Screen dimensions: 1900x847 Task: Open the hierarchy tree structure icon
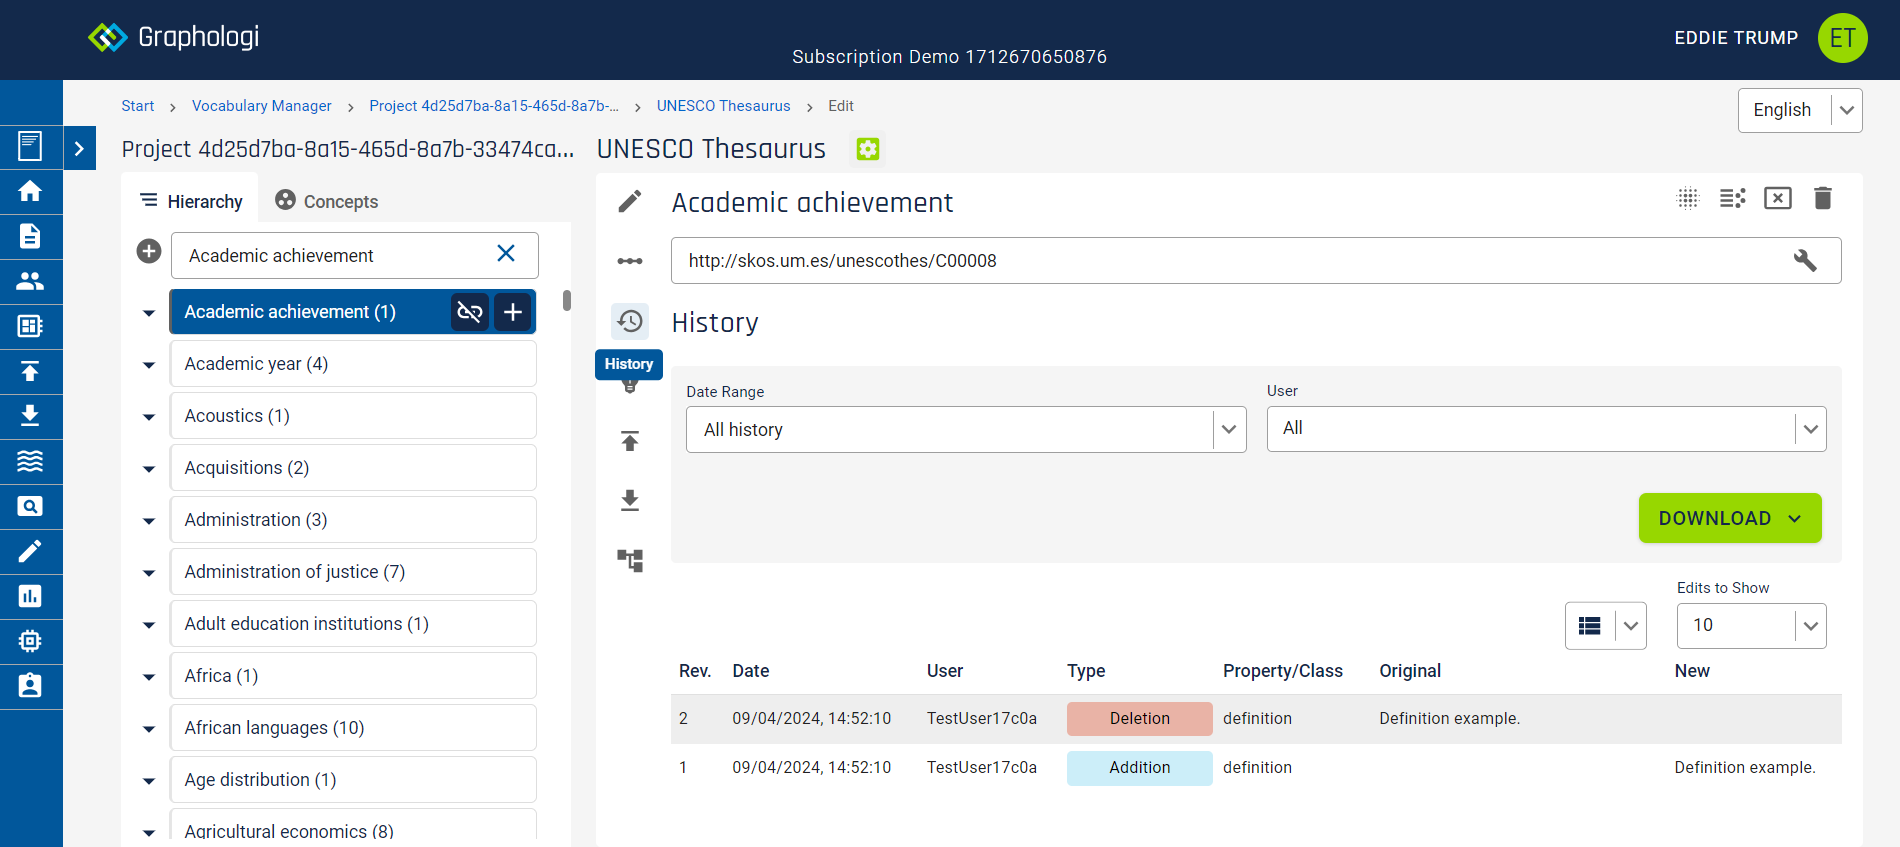(x=630, y=560)
